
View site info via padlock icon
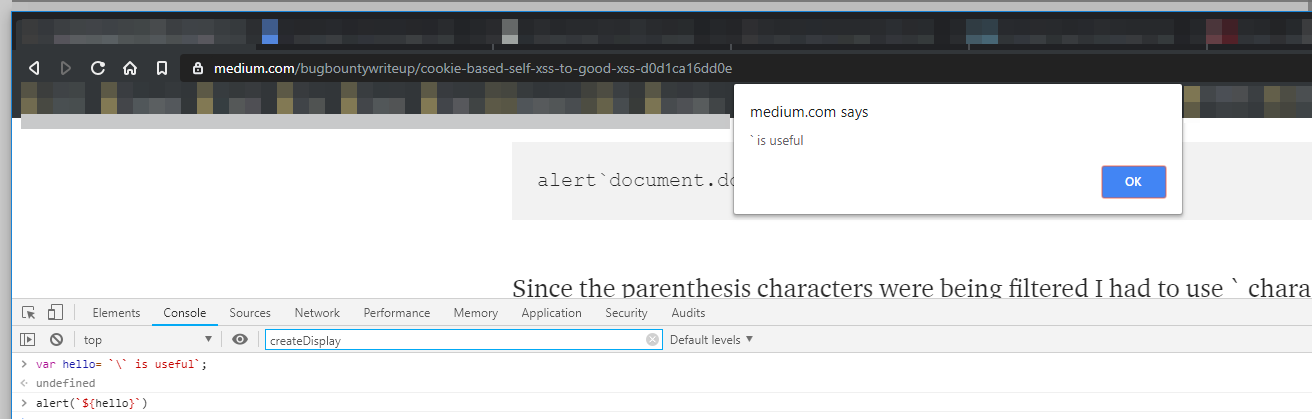pos(197,68)
